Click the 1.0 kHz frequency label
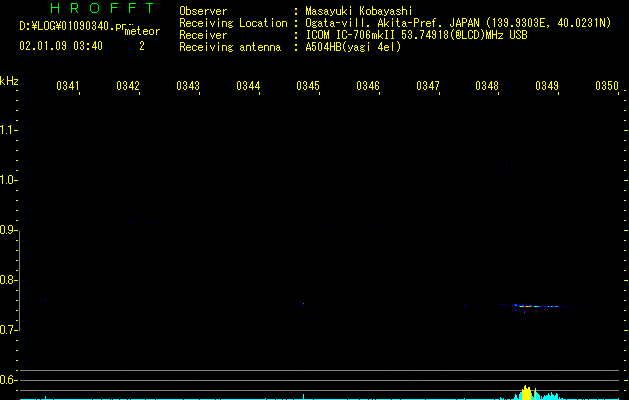Image resolution: width=629 pixels, height=400 pixels. point(8,180)
